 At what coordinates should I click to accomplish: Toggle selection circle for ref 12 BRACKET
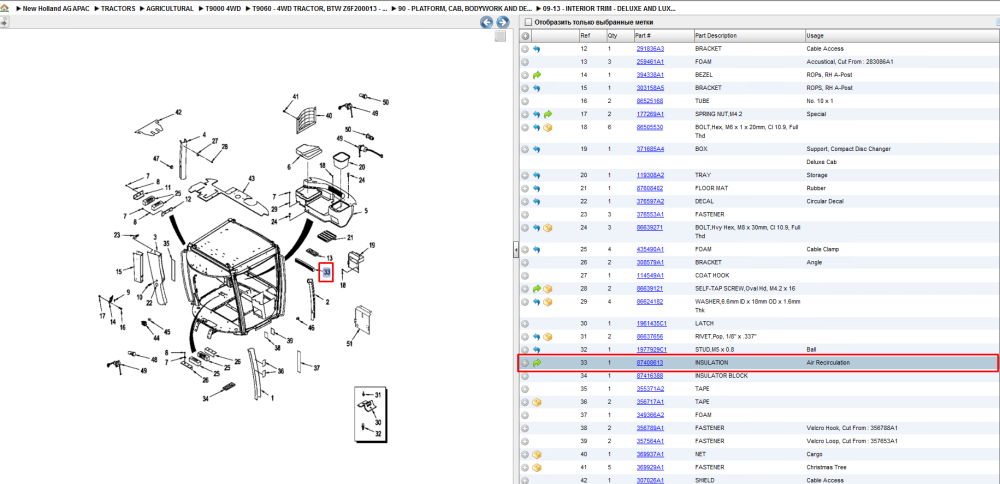click(525, 48)
